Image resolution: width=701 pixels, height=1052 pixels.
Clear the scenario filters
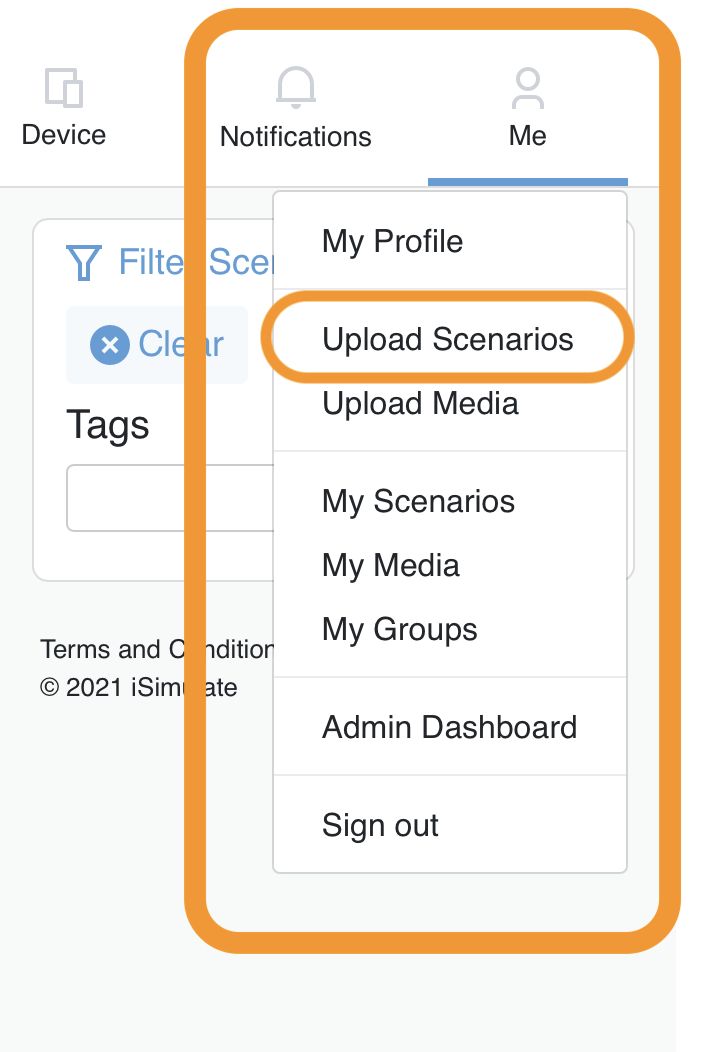click(x=156, y=344)
